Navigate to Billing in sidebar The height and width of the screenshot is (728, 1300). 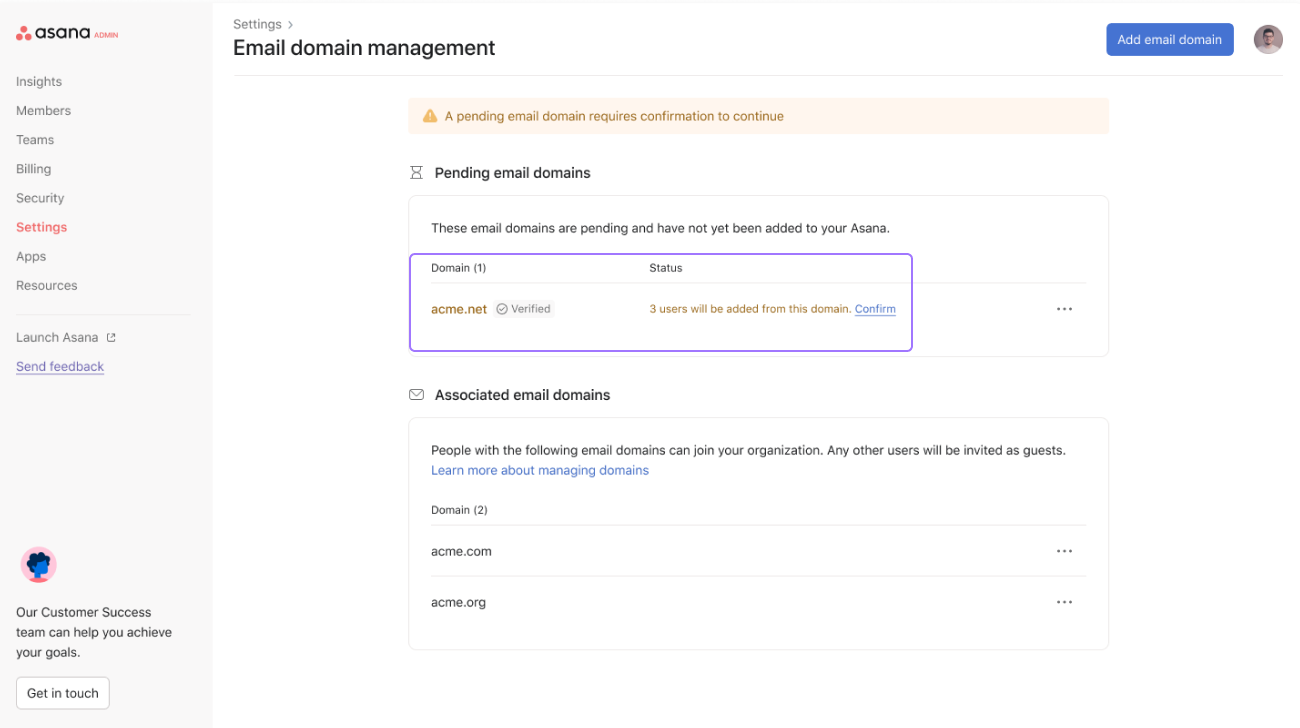coord(33,169)
